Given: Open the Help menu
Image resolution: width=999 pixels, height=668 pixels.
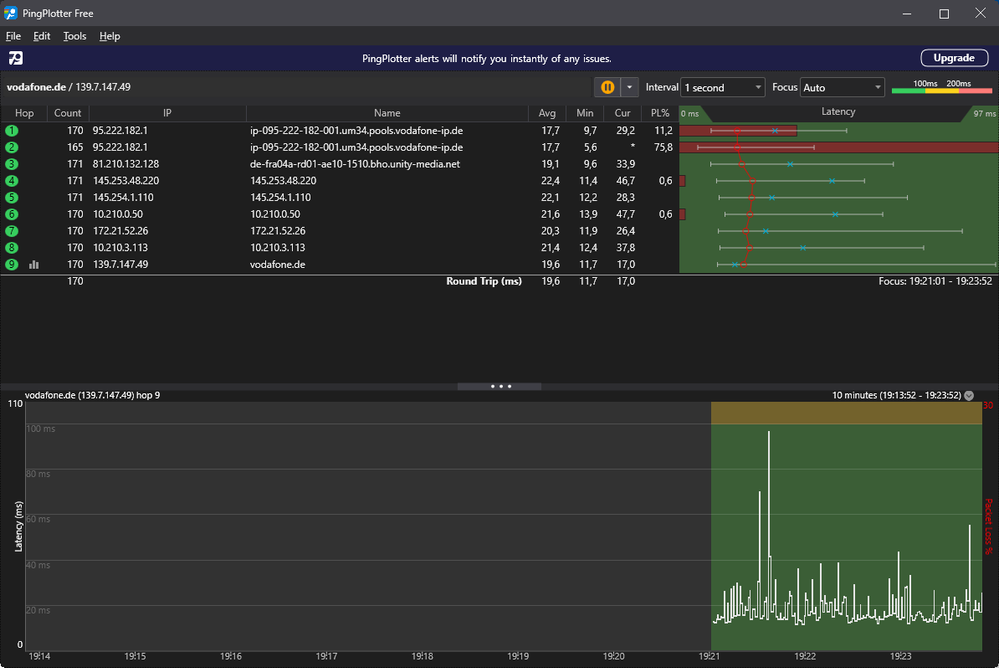Looking at the screenshot, I should (110, 36).
